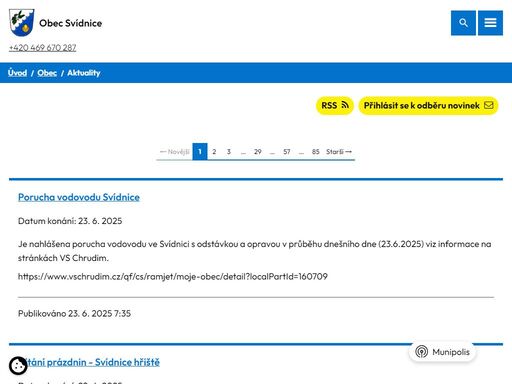The image size is (512, 384).
Task: Select pagination page 2
Action: [x=214, y=152]
